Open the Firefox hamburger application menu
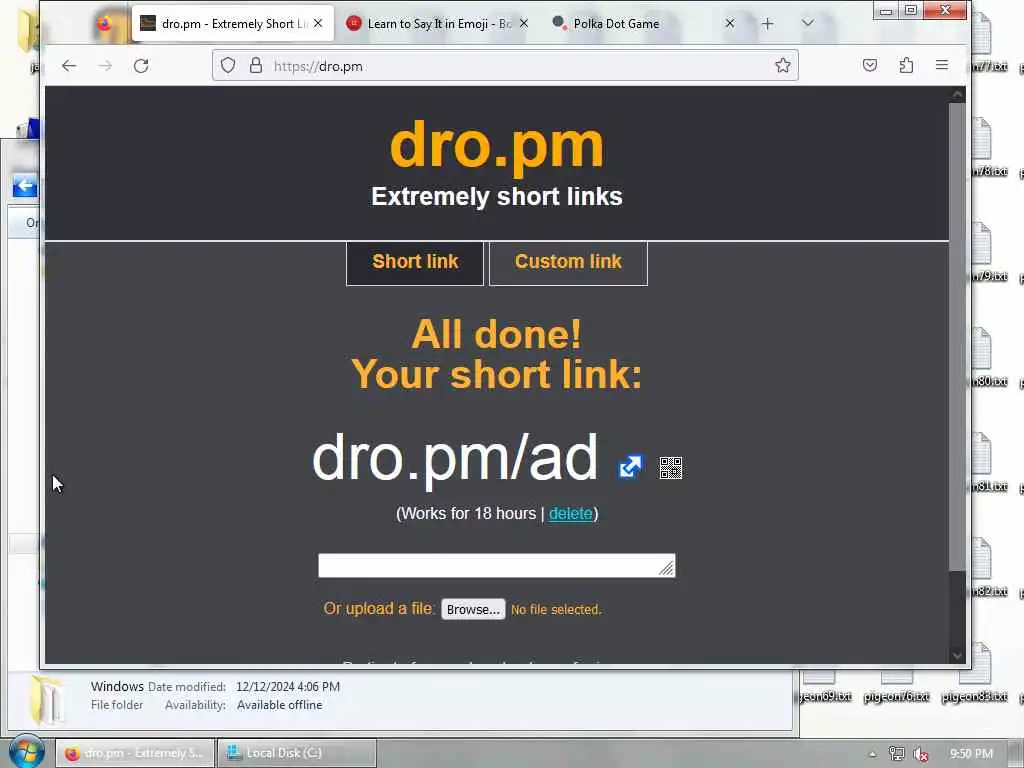The image size is (1024, 768). (x=942, y=65)
